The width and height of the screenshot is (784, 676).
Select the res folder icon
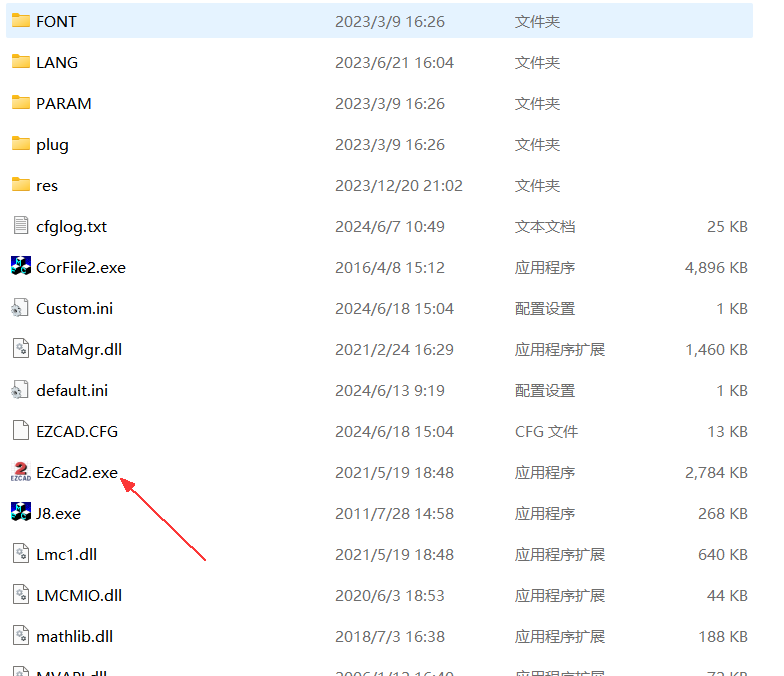(x=20, y=185)
